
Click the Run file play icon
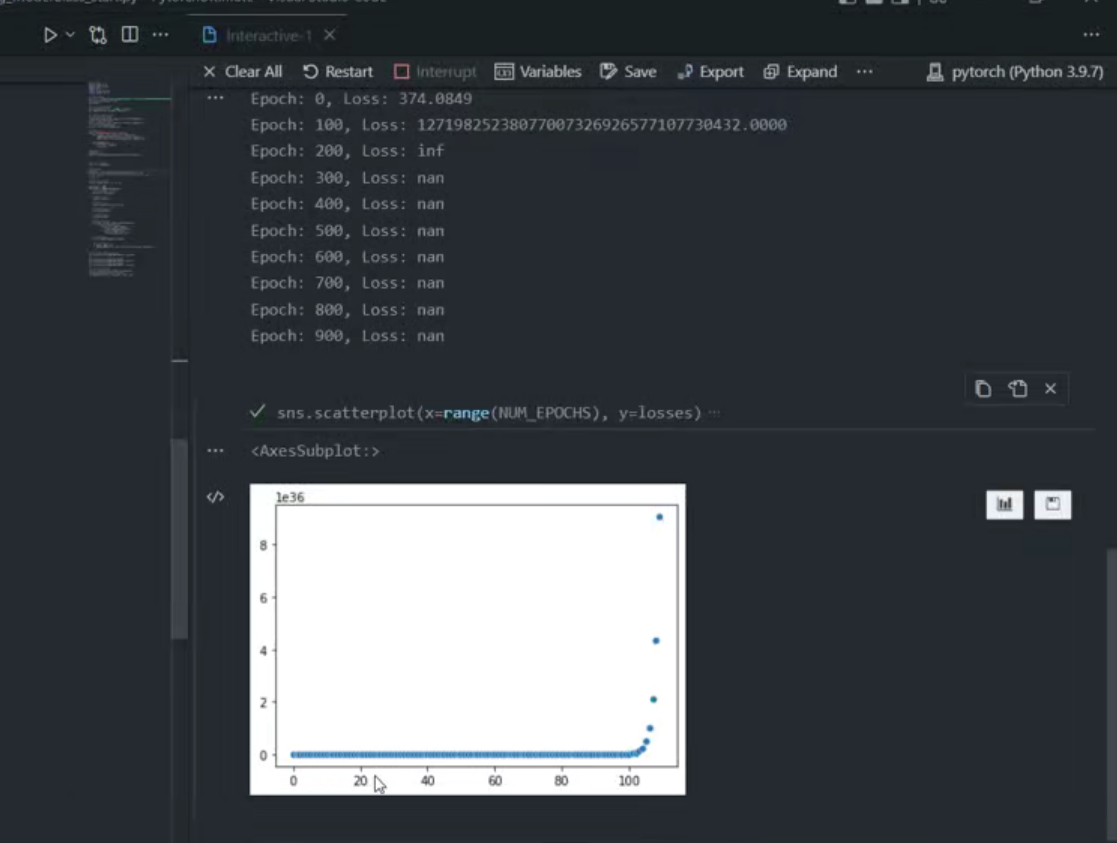(x=50, y=35)
